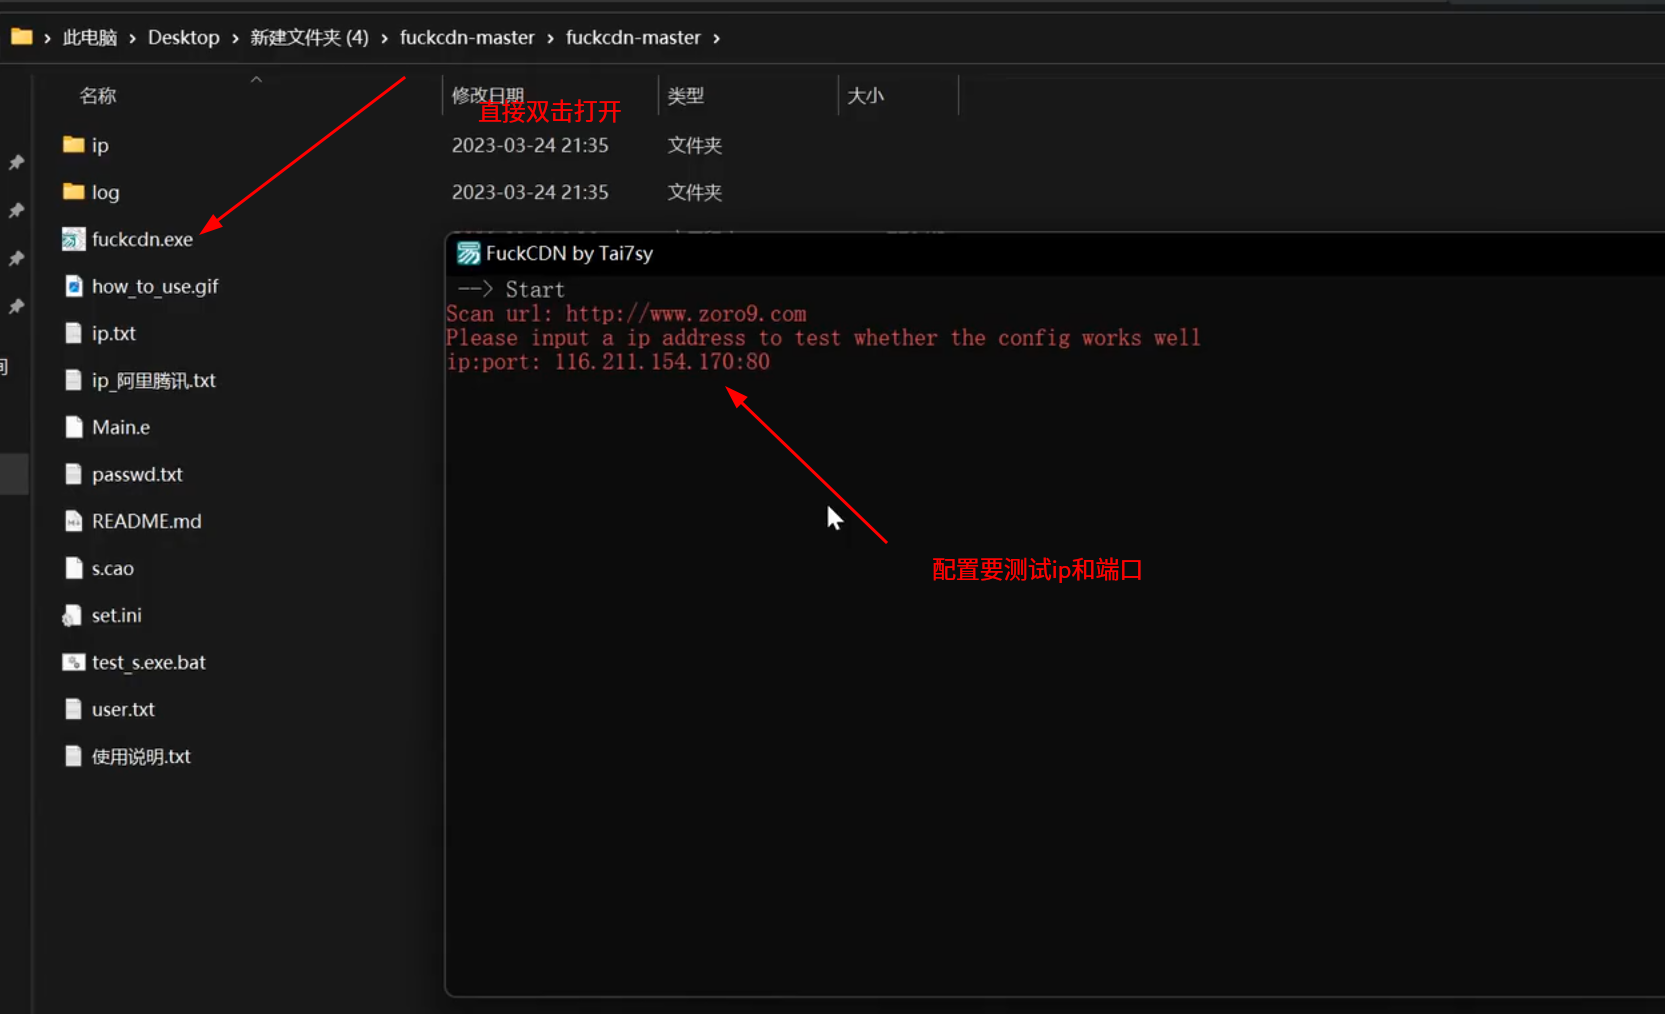This screenshot has height=1014, width=1665.
Task: Select the s.cao file name
Action: point(113,568)
